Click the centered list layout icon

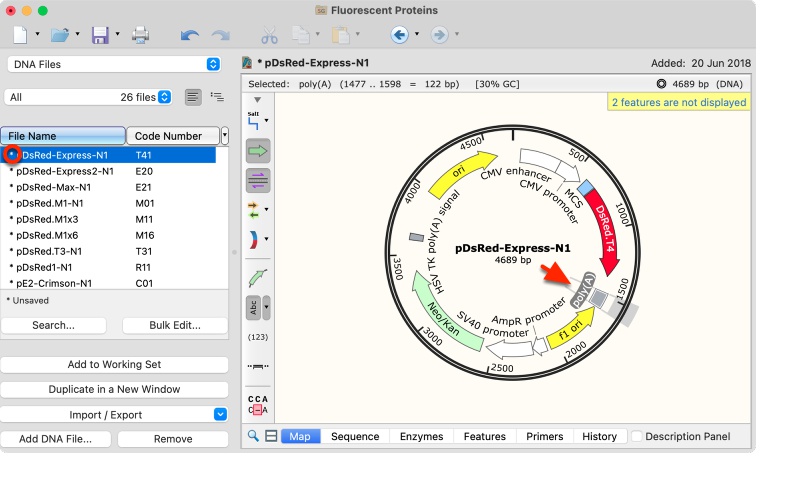[x=193, y=97]
